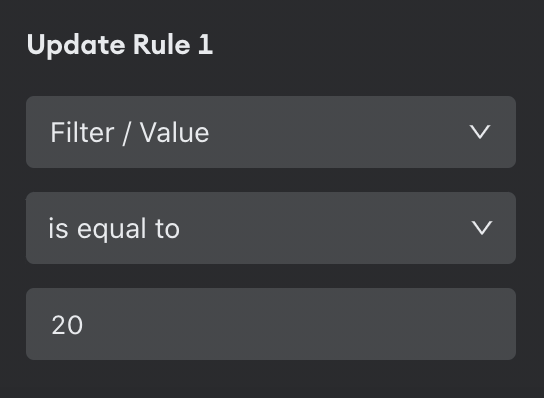Click the 'Rule 1' part of the title
Screen dimensions: 544x398
[173, 44]
